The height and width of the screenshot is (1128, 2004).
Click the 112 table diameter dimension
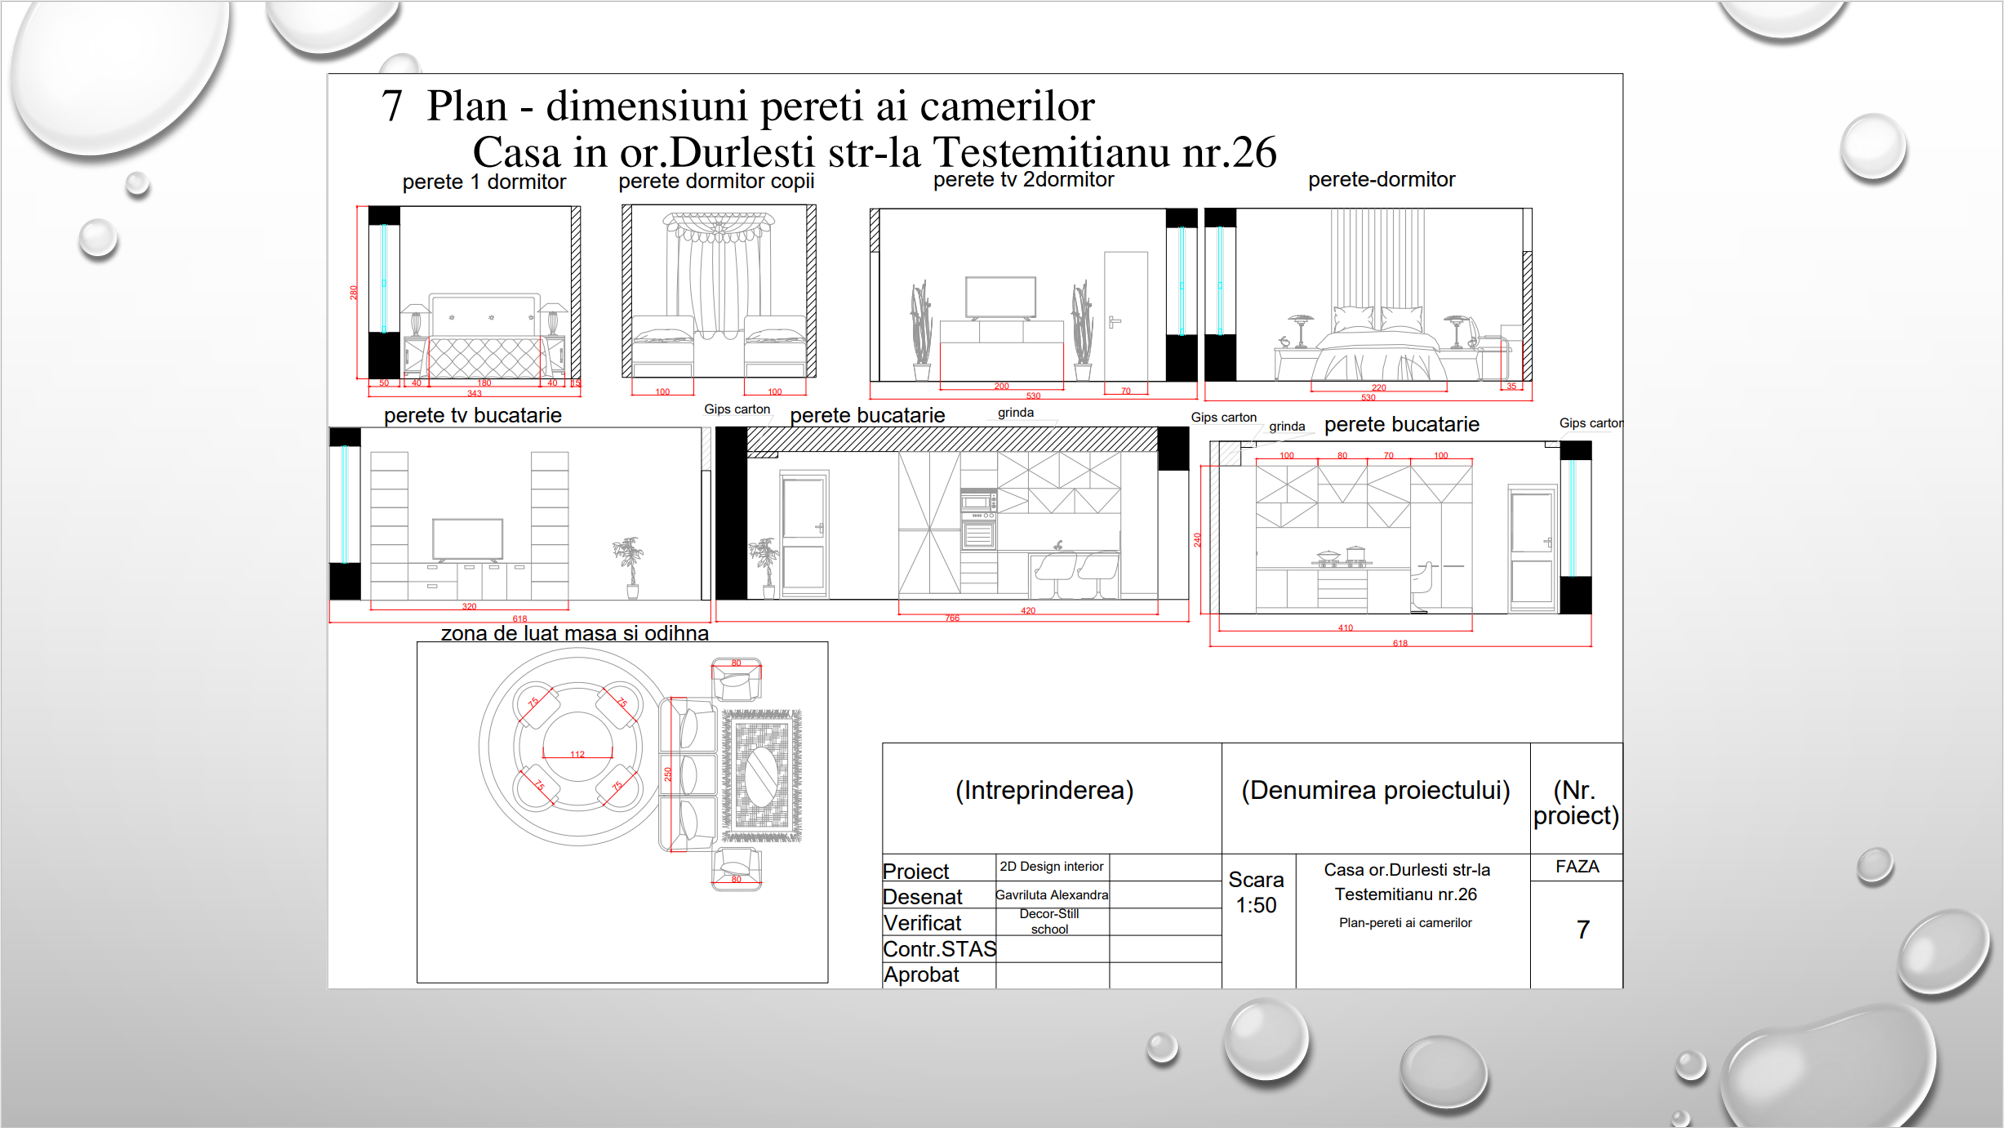(x=577, y=754)
